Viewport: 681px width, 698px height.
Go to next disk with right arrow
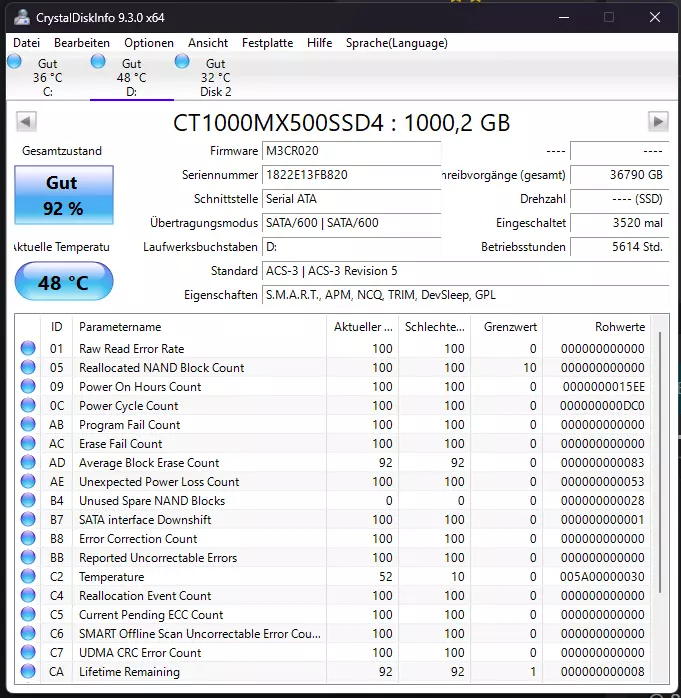(658, 122)
